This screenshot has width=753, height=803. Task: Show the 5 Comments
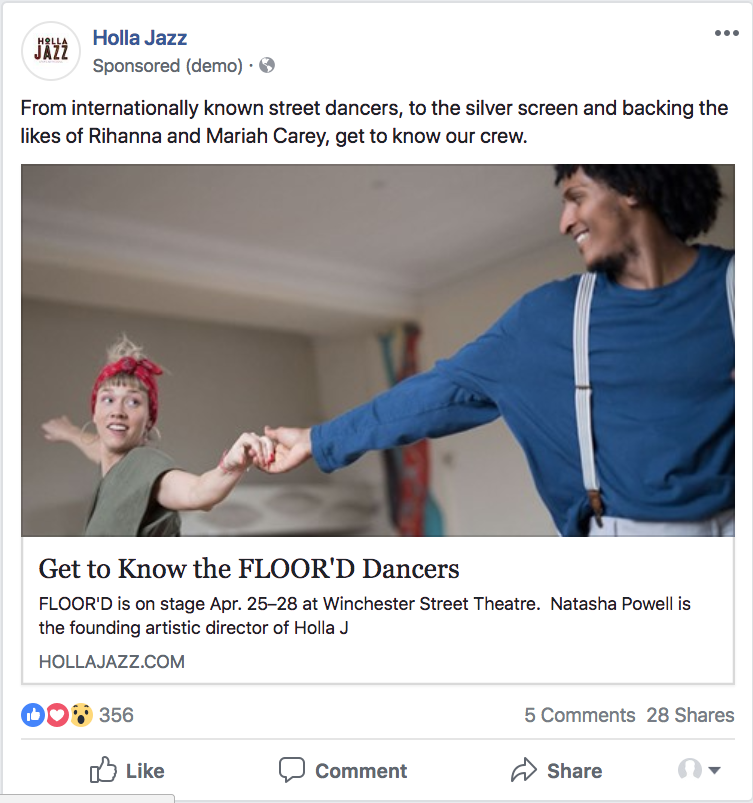click(x=579, y=715)
